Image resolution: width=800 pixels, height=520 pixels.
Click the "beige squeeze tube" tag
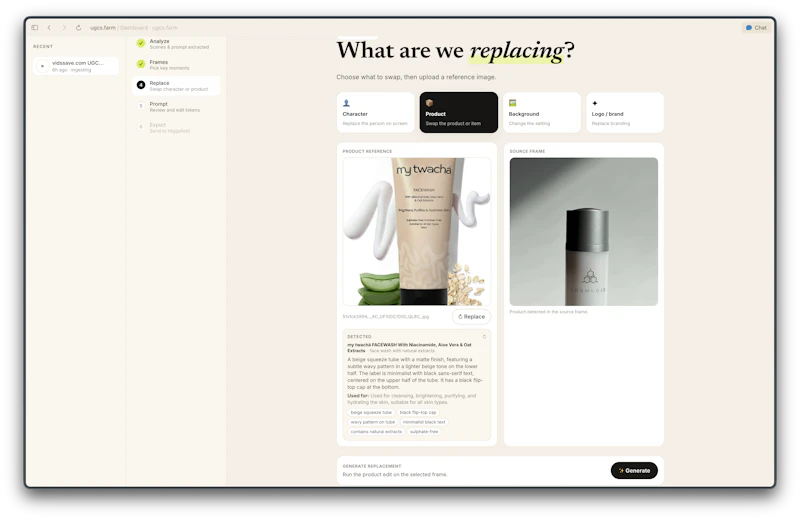click(x=371, y=412)
